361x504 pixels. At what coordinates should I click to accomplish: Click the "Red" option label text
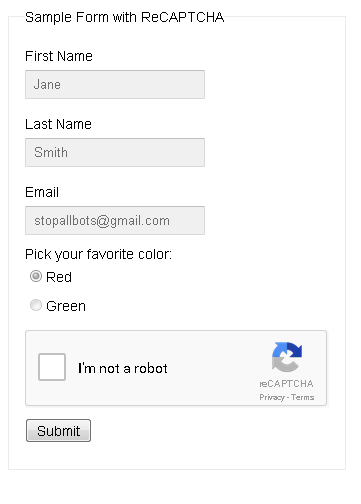pos(59,277)
